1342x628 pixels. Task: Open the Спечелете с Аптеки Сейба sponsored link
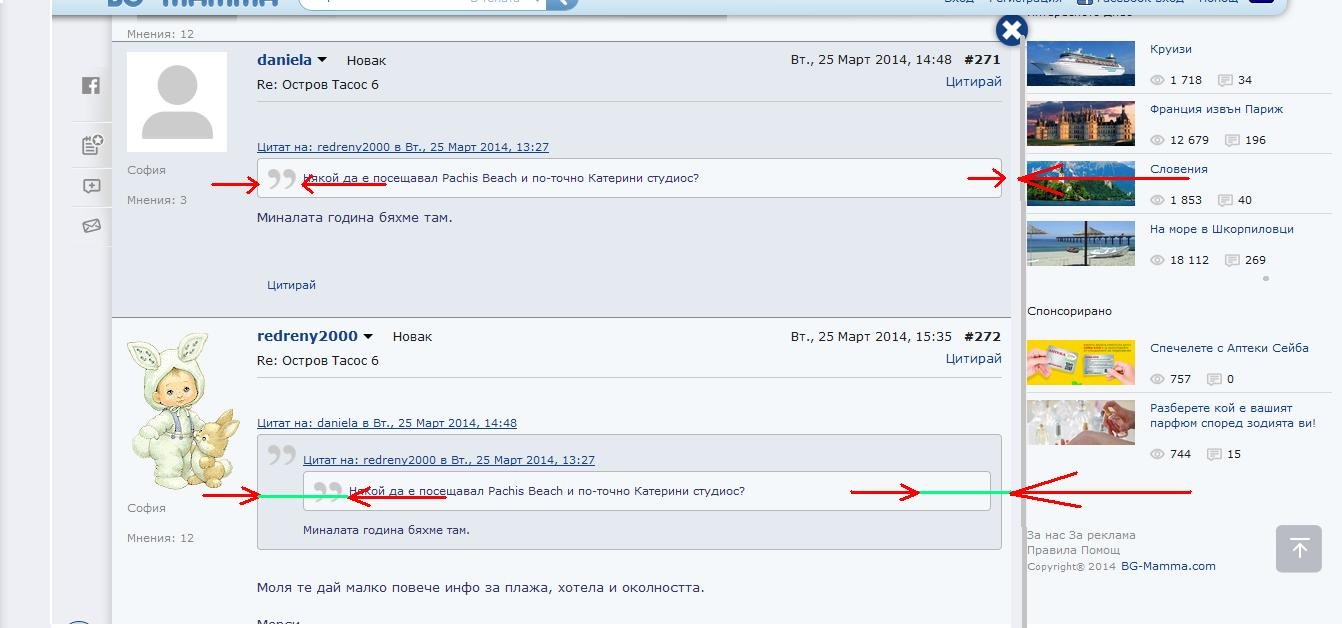coord(1229,348)
